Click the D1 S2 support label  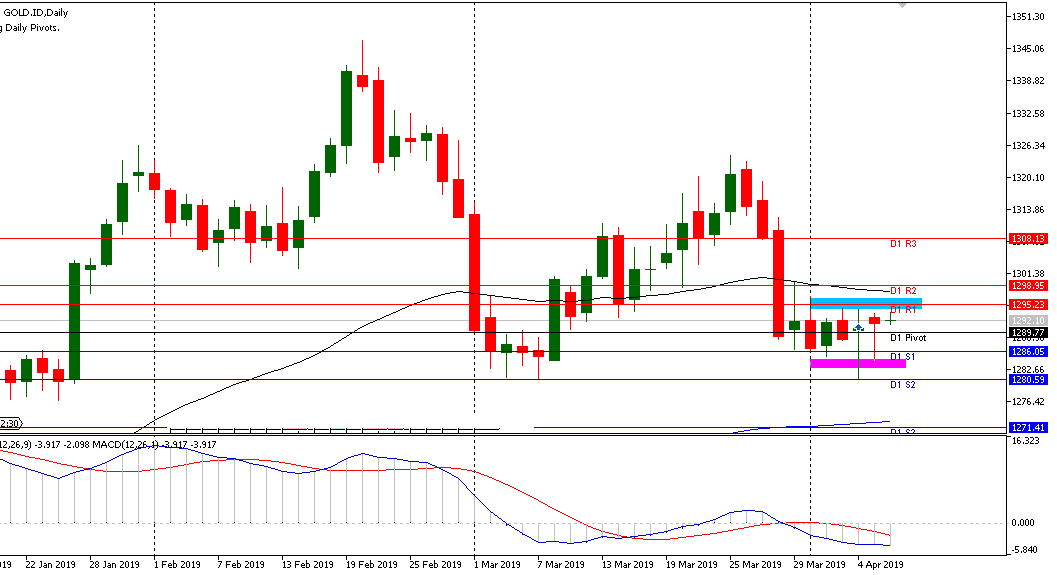tap(903, 385)
